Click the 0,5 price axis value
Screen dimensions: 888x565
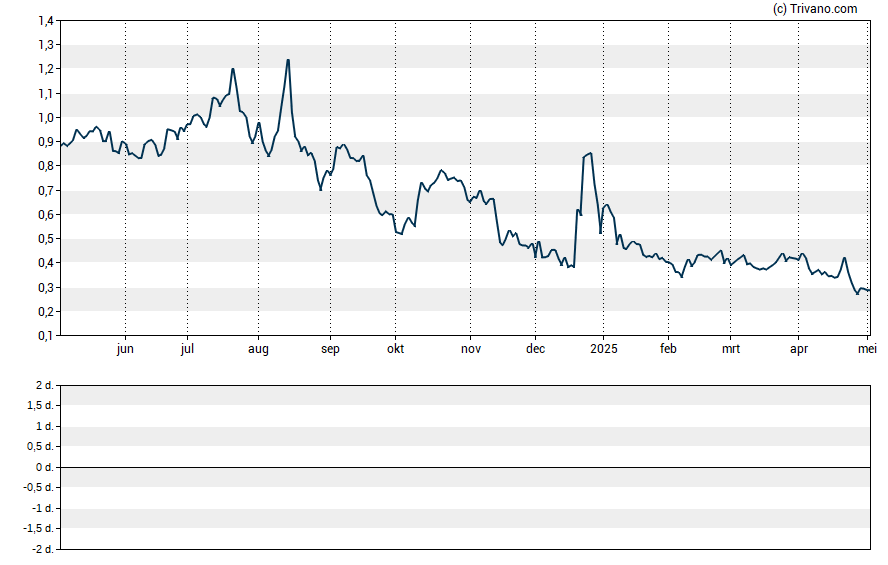[46, 239]
